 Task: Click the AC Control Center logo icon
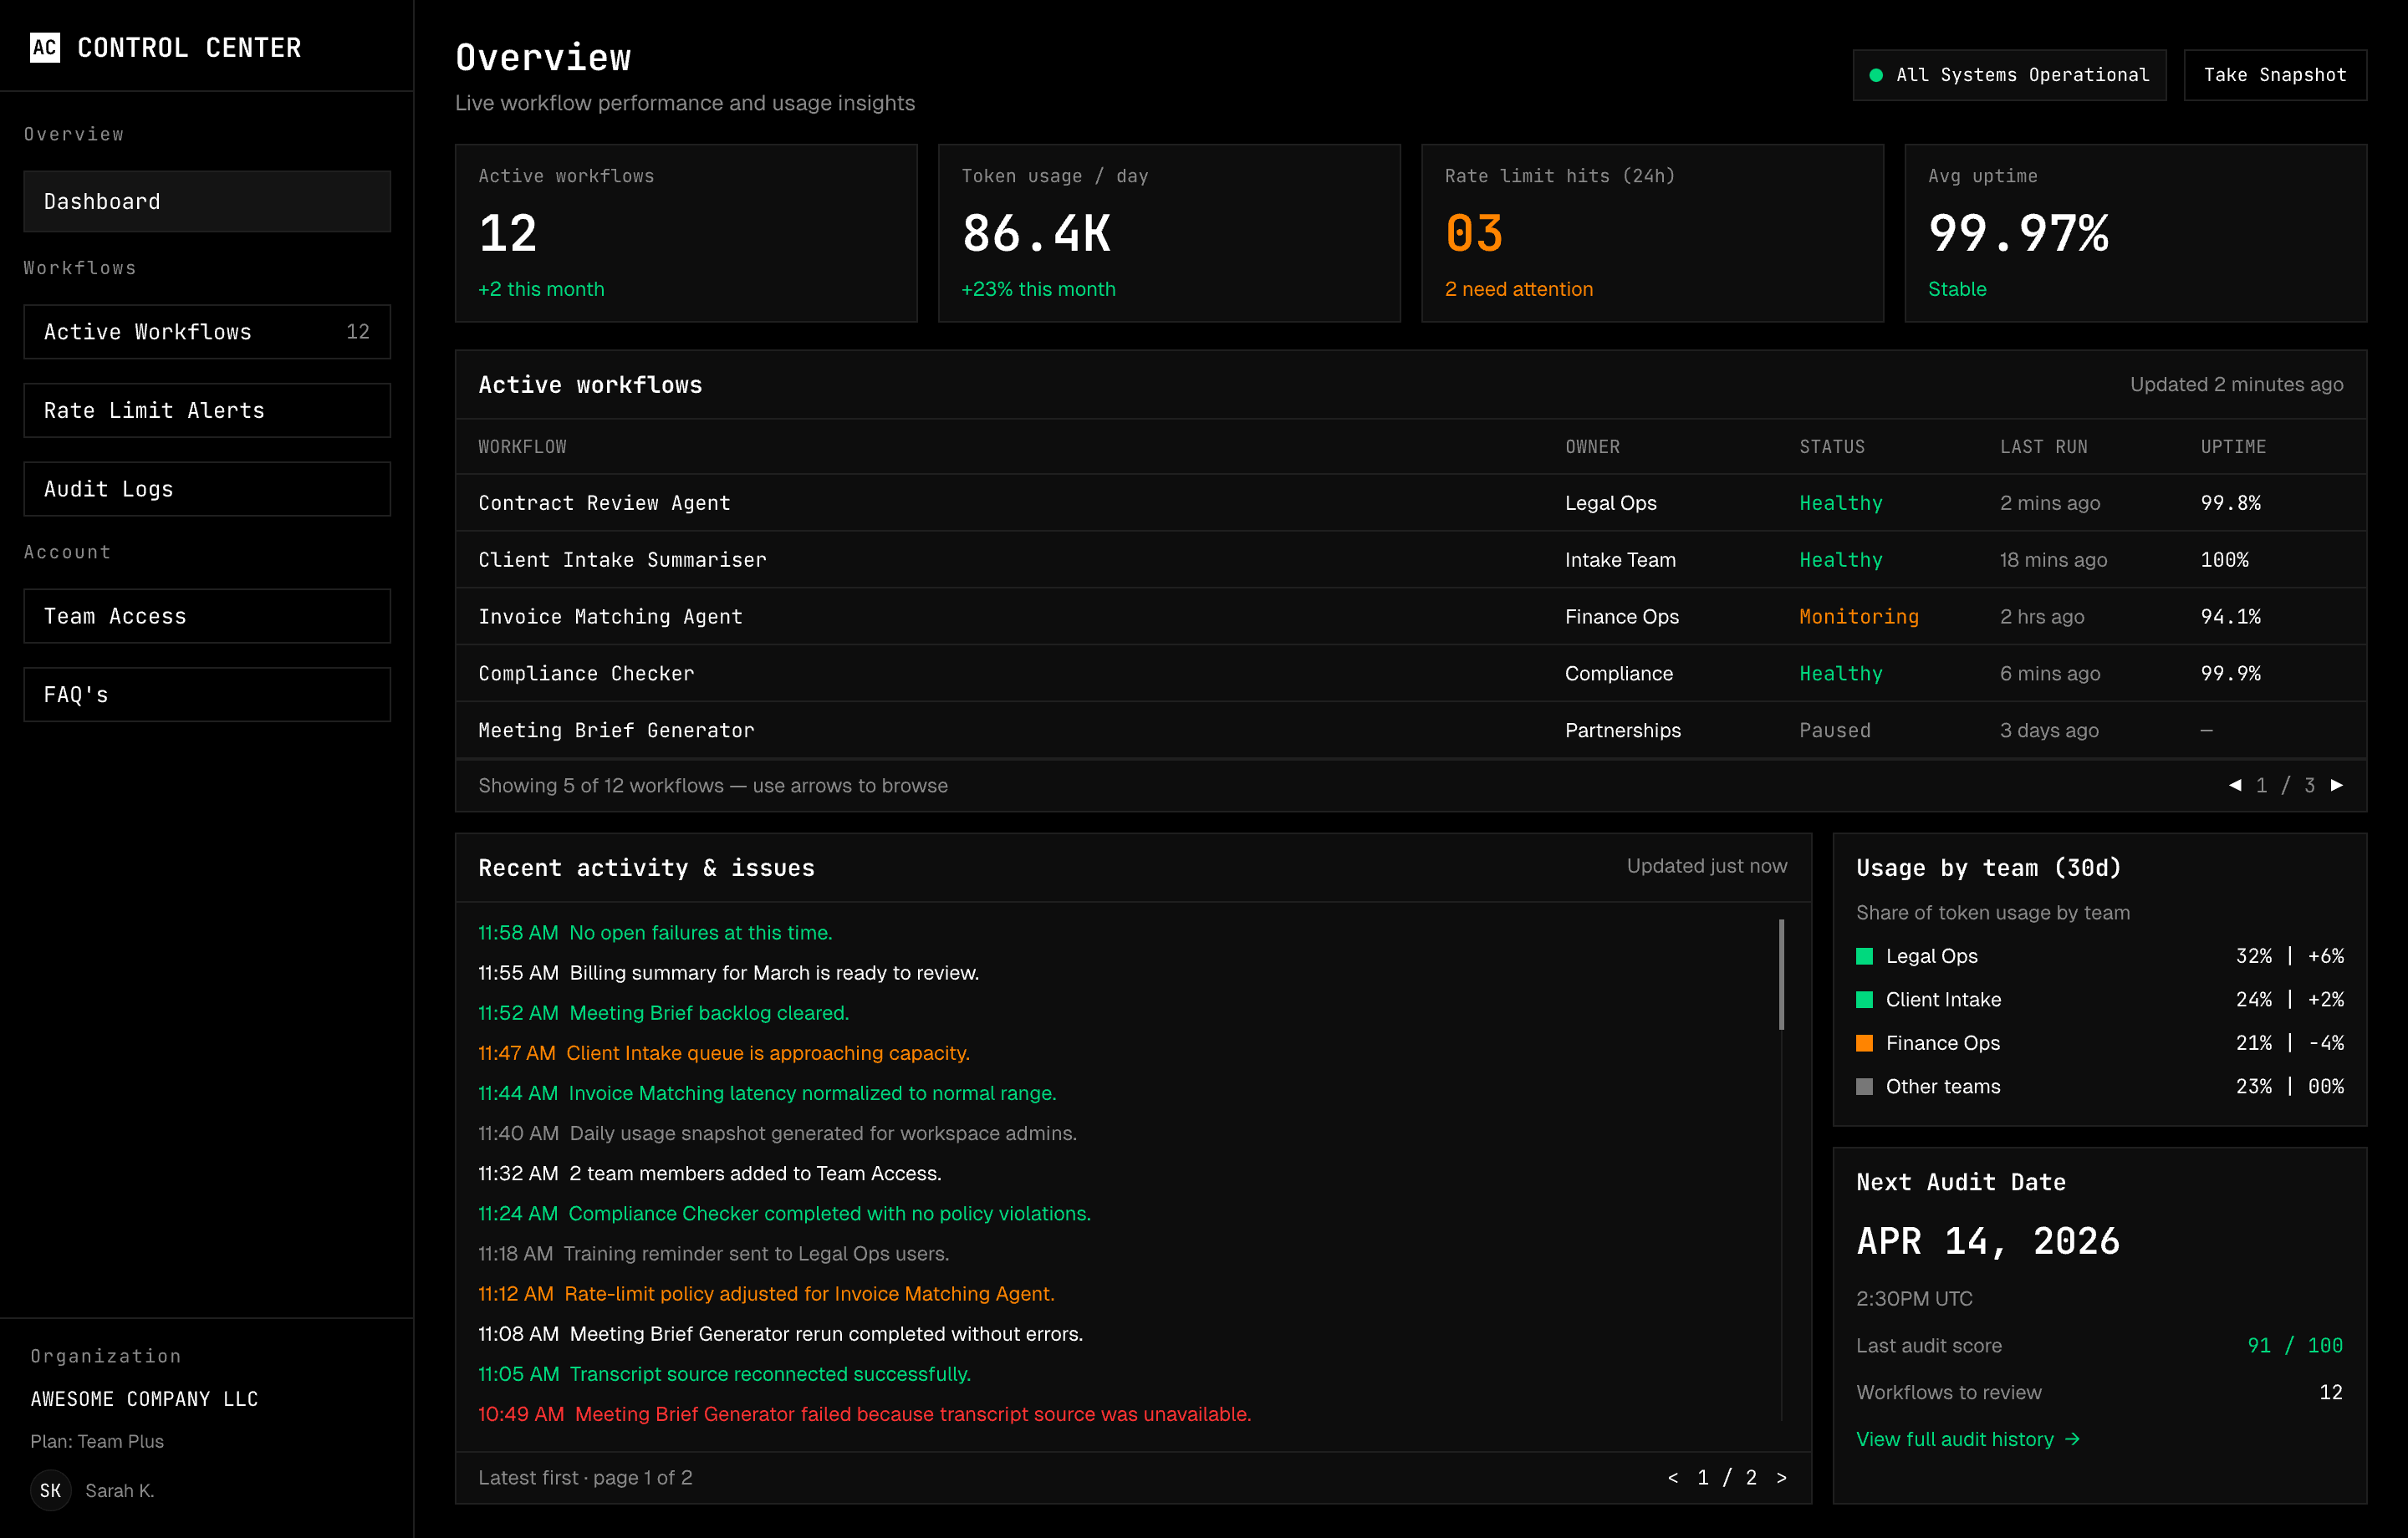(x=45, y=47)
